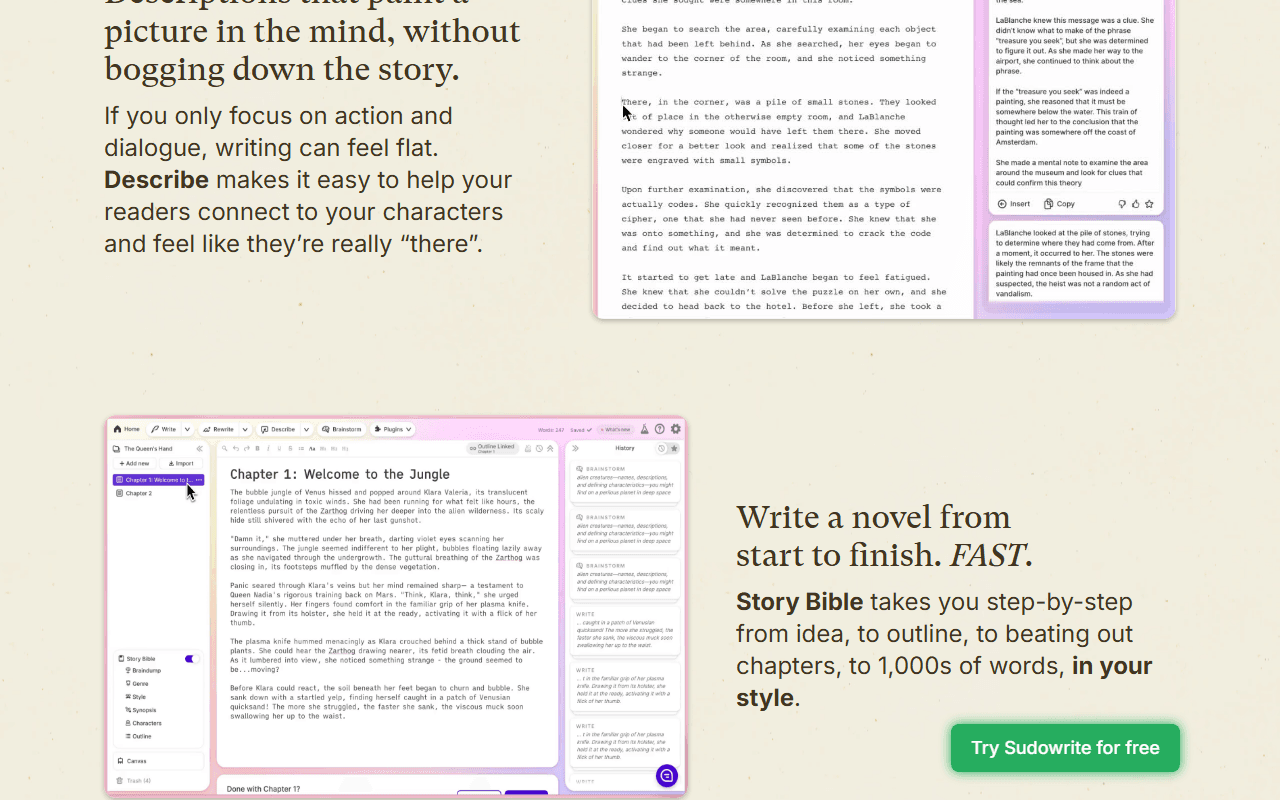Open Style in Story Bible
Viewport: 1280px width, 800px height.
[138, 697]
